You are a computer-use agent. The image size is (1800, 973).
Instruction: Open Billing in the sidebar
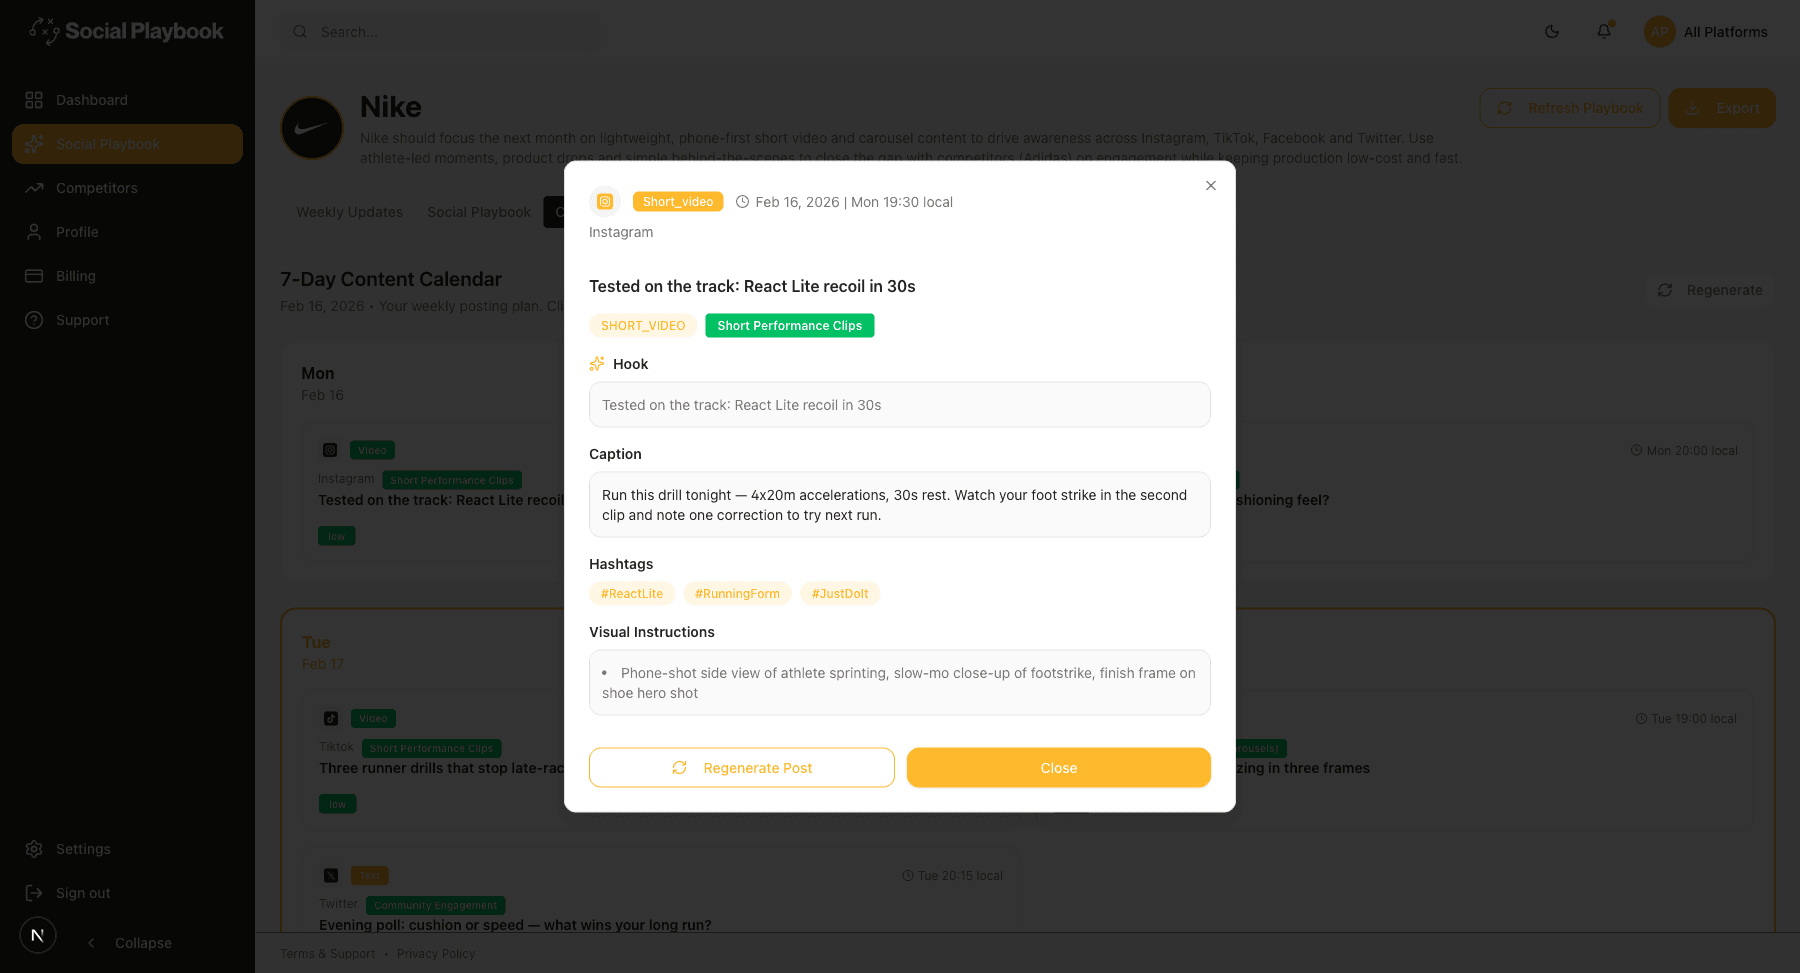point(127,276)
